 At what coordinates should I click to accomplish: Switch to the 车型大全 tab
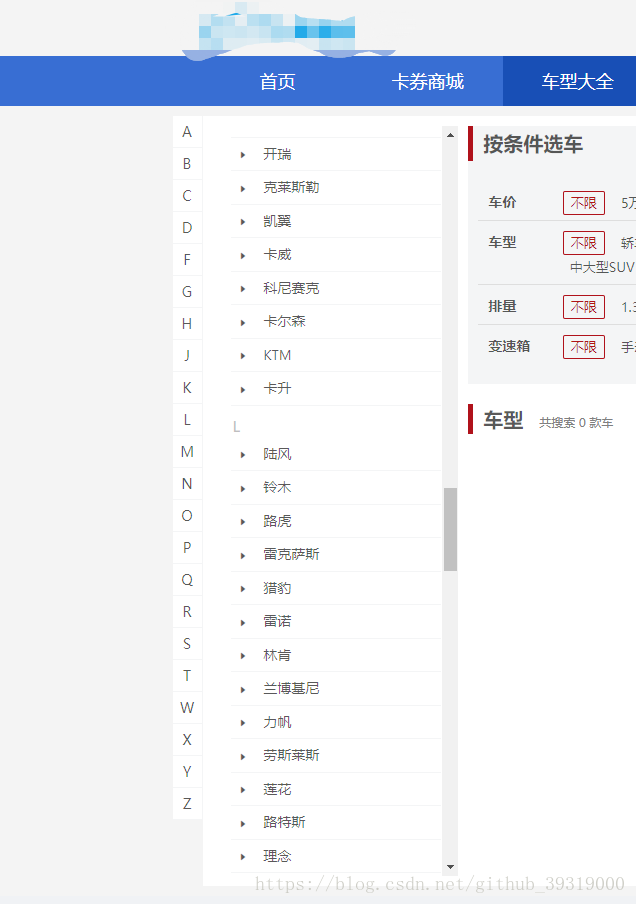pos(577,81)
